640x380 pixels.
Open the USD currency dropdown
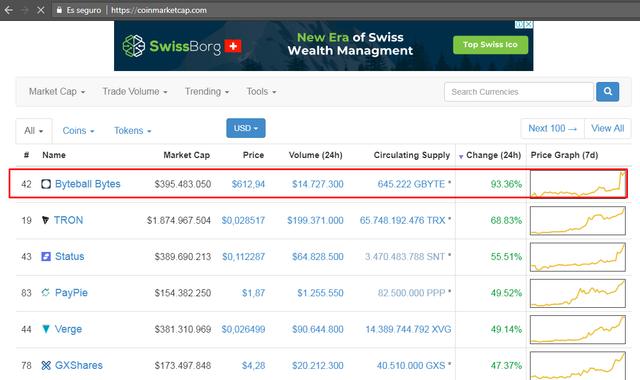click(246, 128)
